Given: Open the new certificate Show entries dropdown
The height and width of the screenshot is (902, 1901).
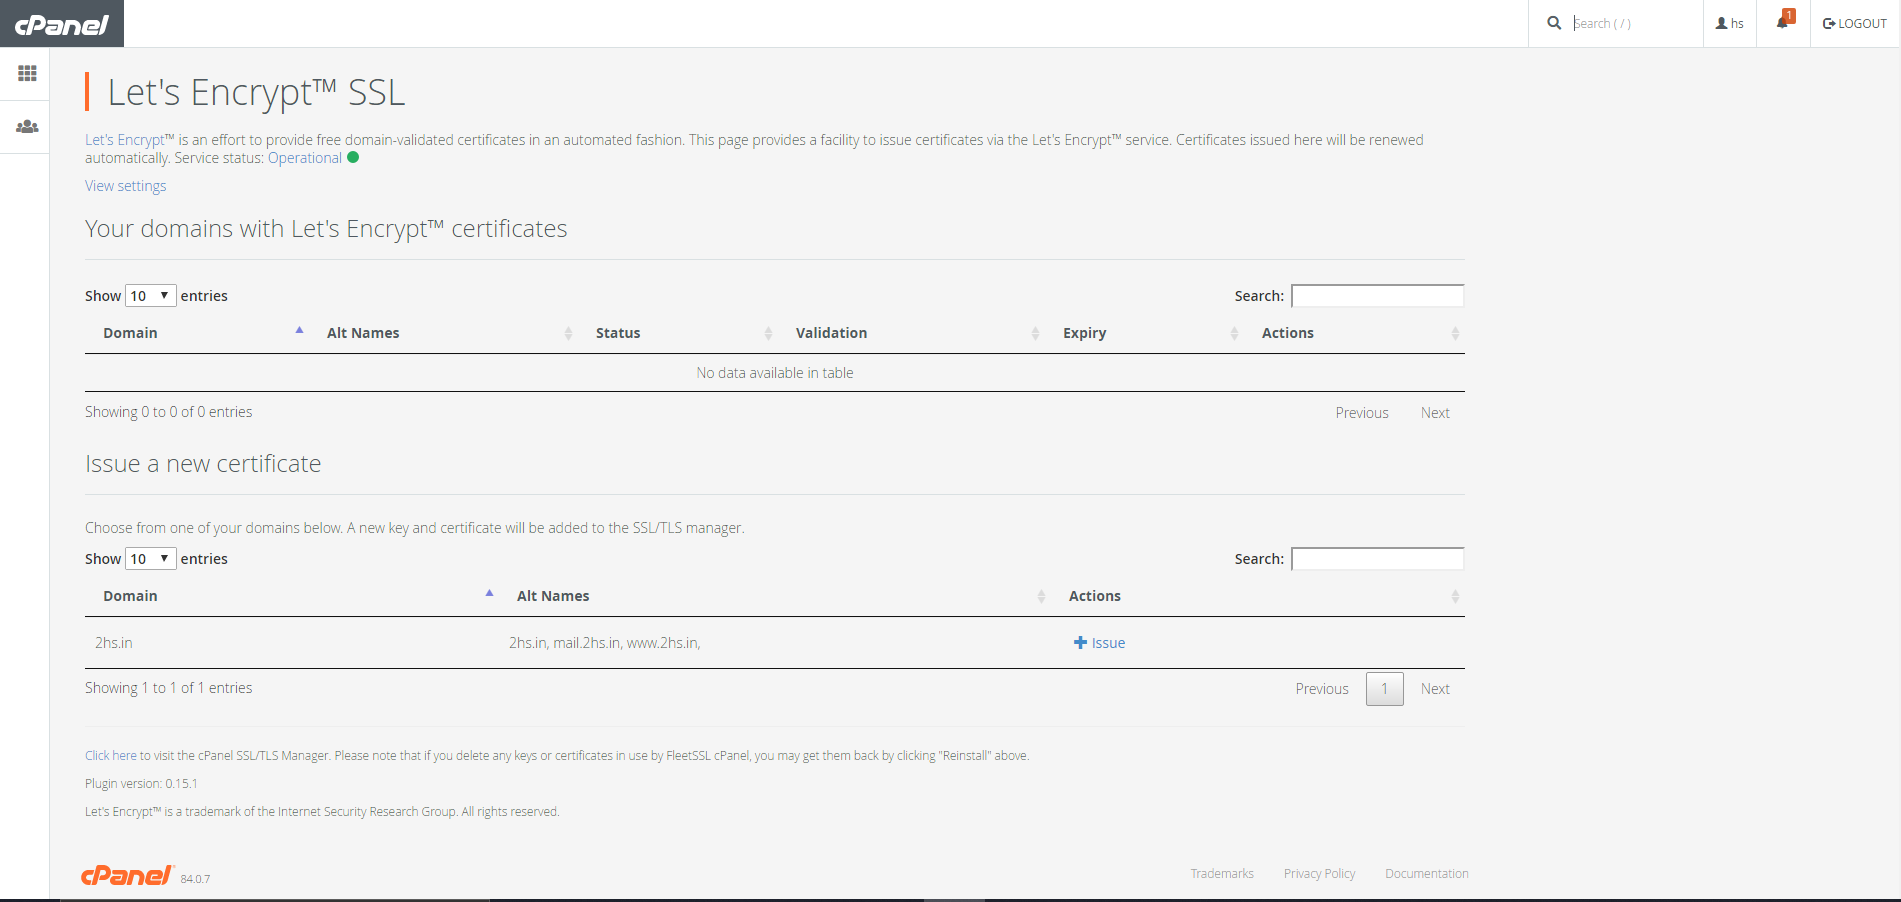Looking at the screenshot, I should tap(151, 559).
